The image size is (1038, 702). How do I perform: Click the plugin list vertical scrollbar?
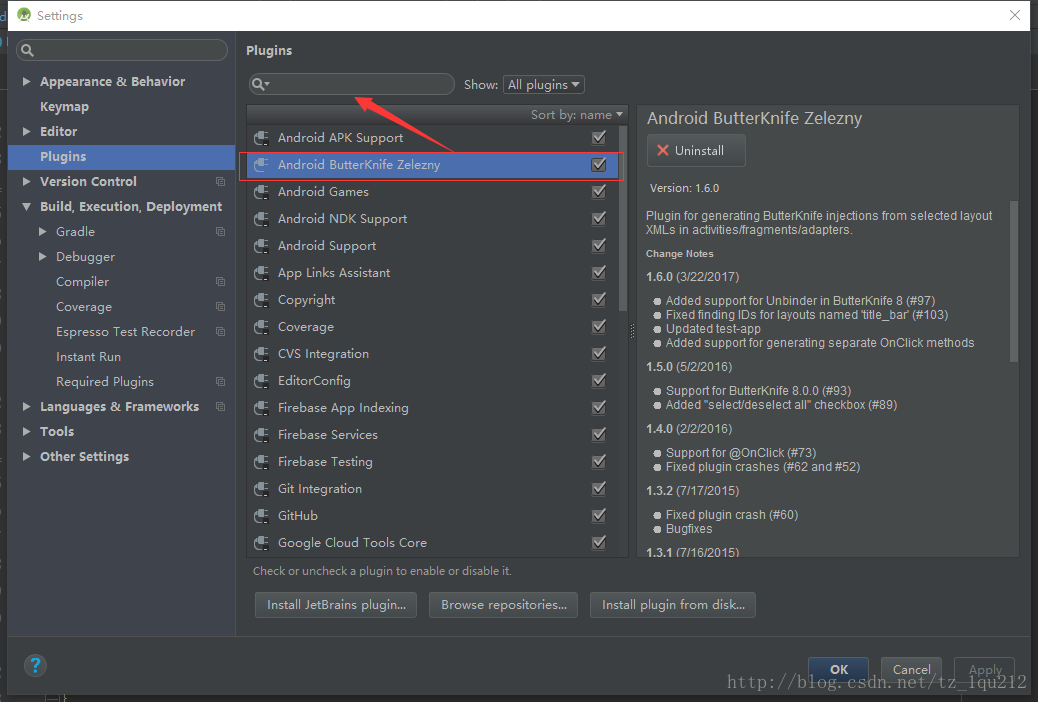tap(623, 219)
